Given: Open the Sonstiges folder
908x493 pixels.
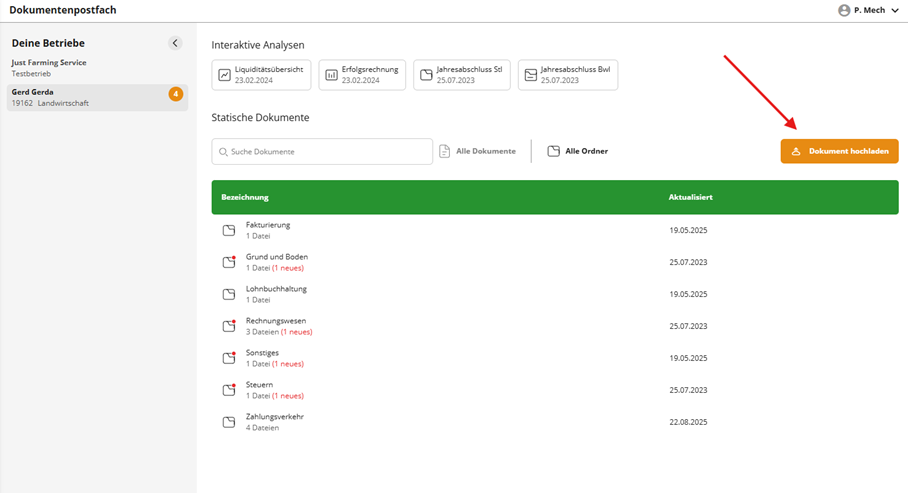Looking at the screenshot, I should click(555, 358).
